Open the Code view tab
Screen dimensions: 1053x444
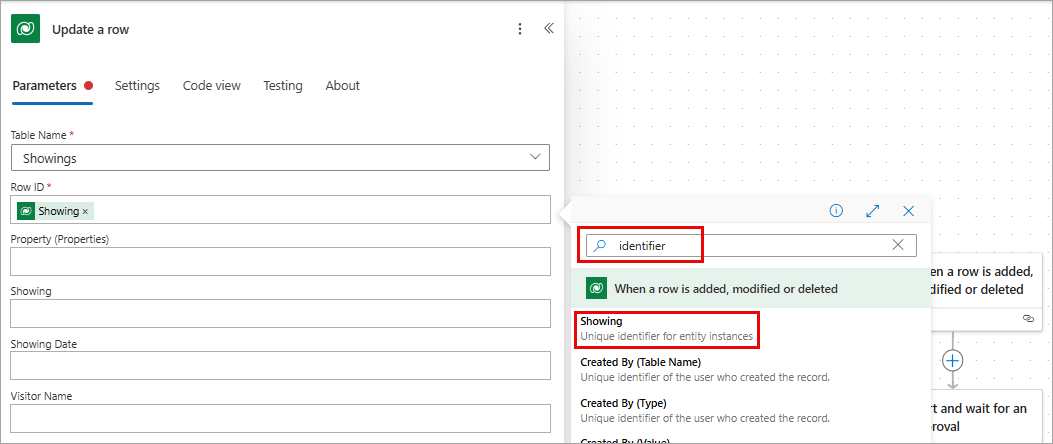[212, 86]
